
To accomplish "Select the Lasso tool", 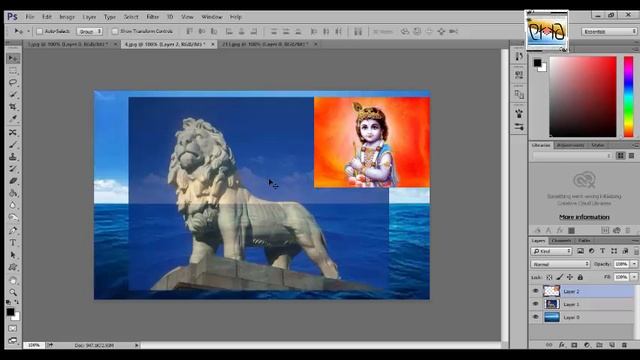I will [13, 82].
